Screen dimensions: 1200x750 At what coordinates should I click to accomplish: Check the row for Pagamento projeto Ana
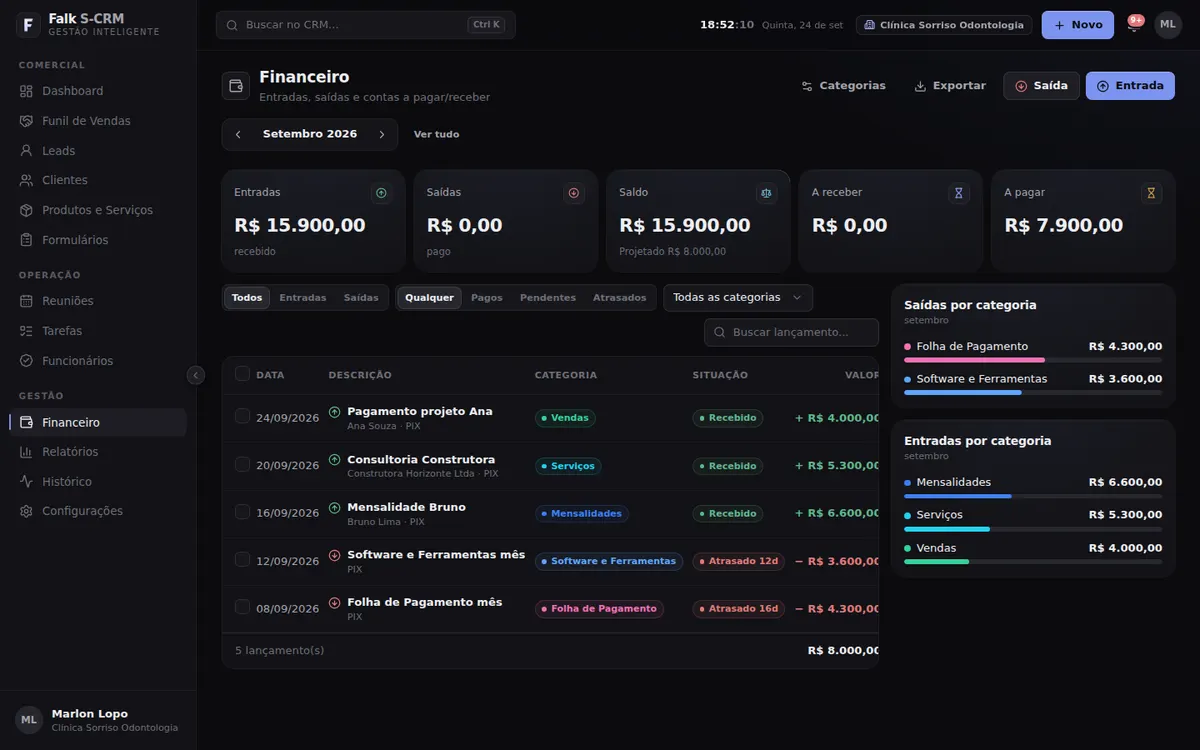pyautogui.click(x=242, y=416)
